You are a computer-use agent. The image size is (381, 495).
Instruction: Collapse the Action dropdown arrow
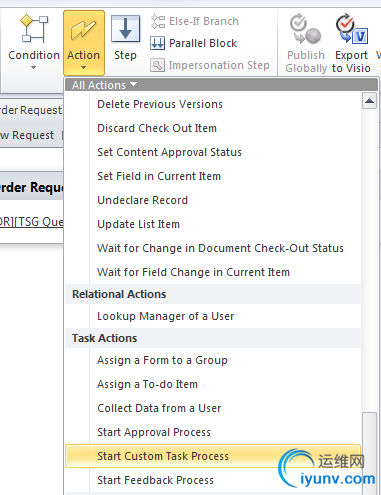[83, 68]
